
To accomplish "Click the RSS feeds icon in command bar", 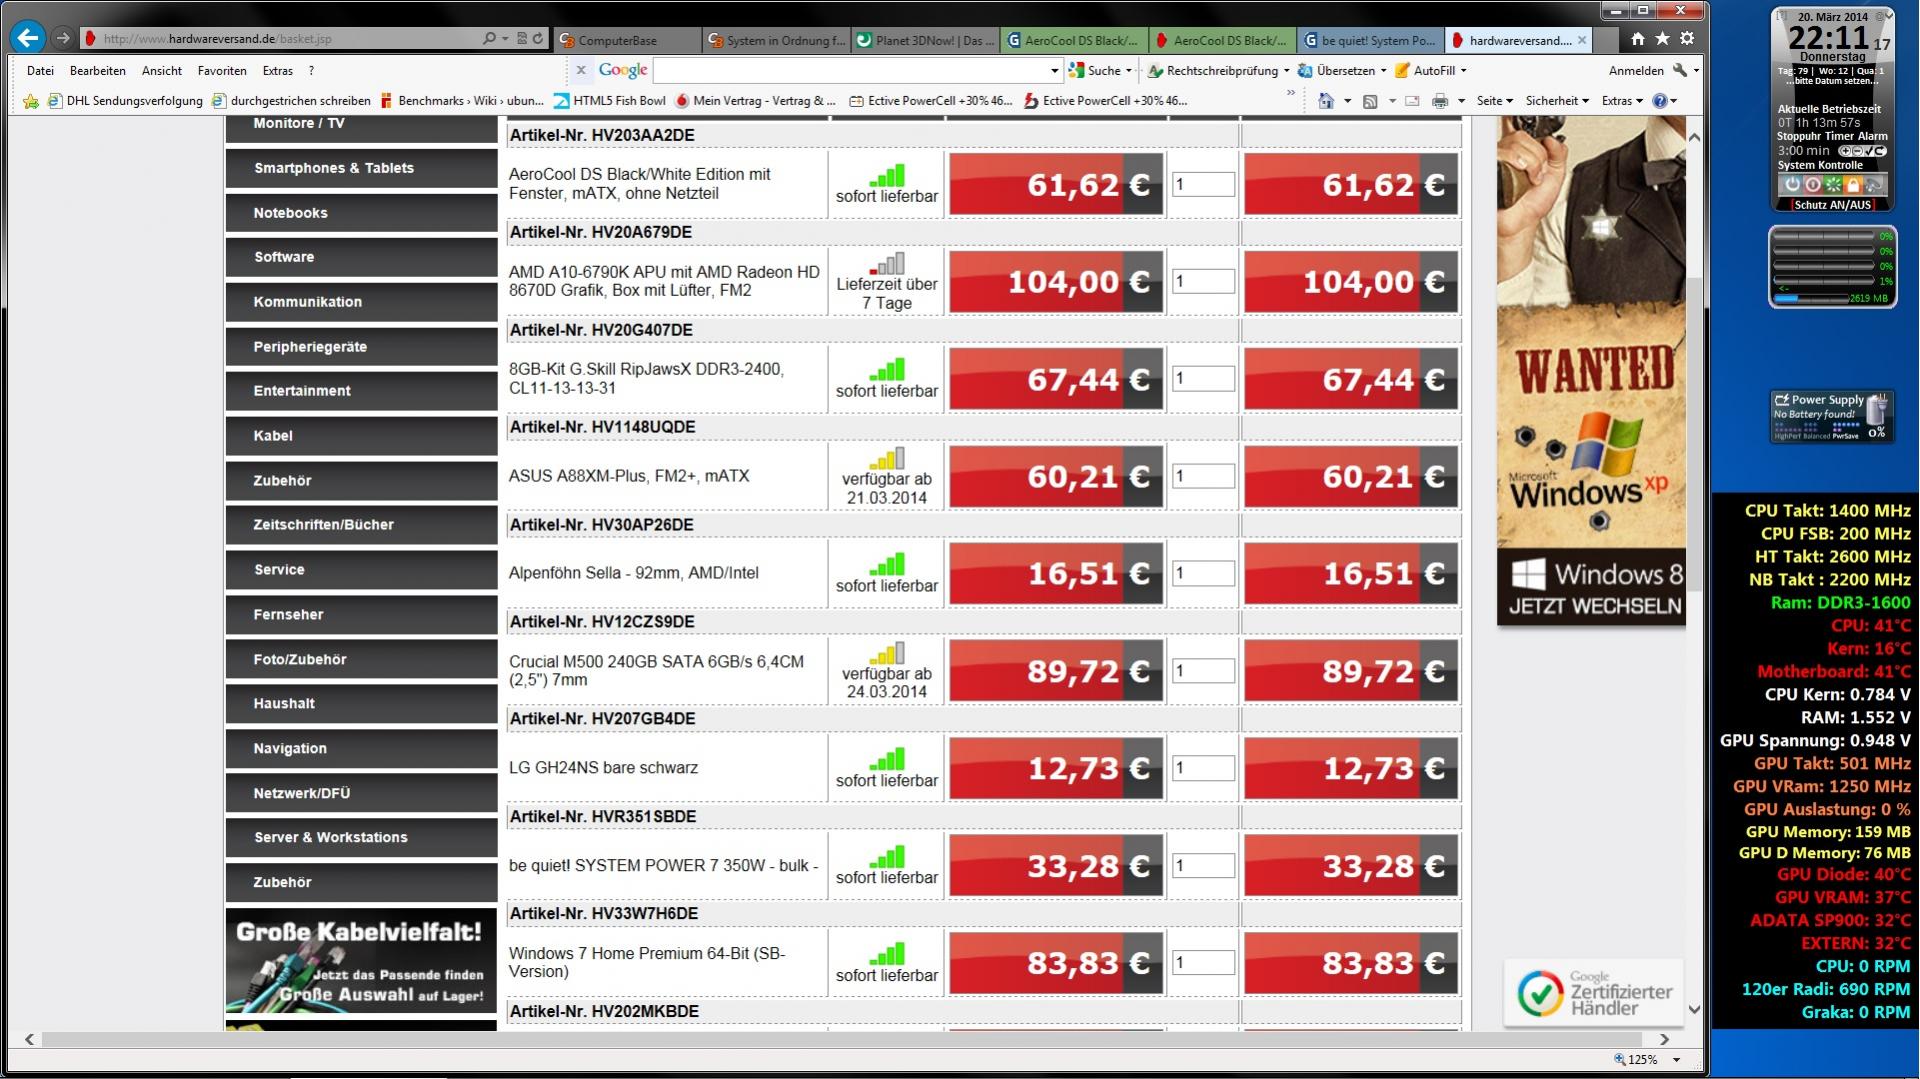I will point(1370,101).
